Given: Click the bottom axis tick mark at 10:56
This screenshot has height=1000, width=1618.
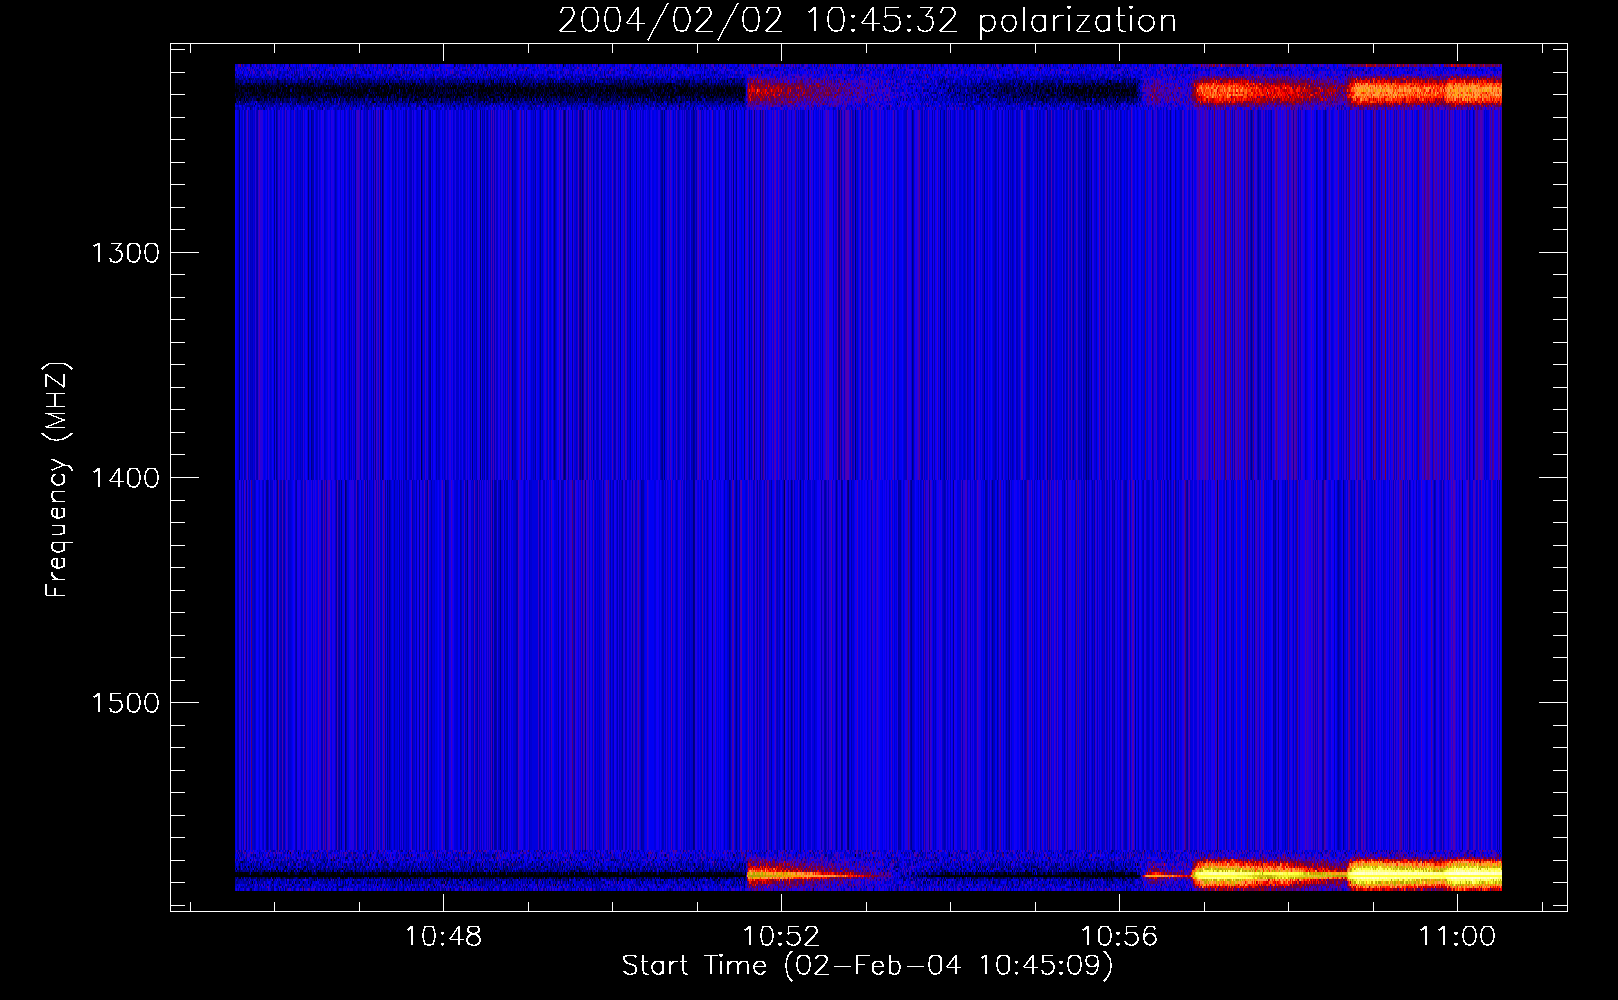Looking at the screenshot, I should click(1119, 904).
